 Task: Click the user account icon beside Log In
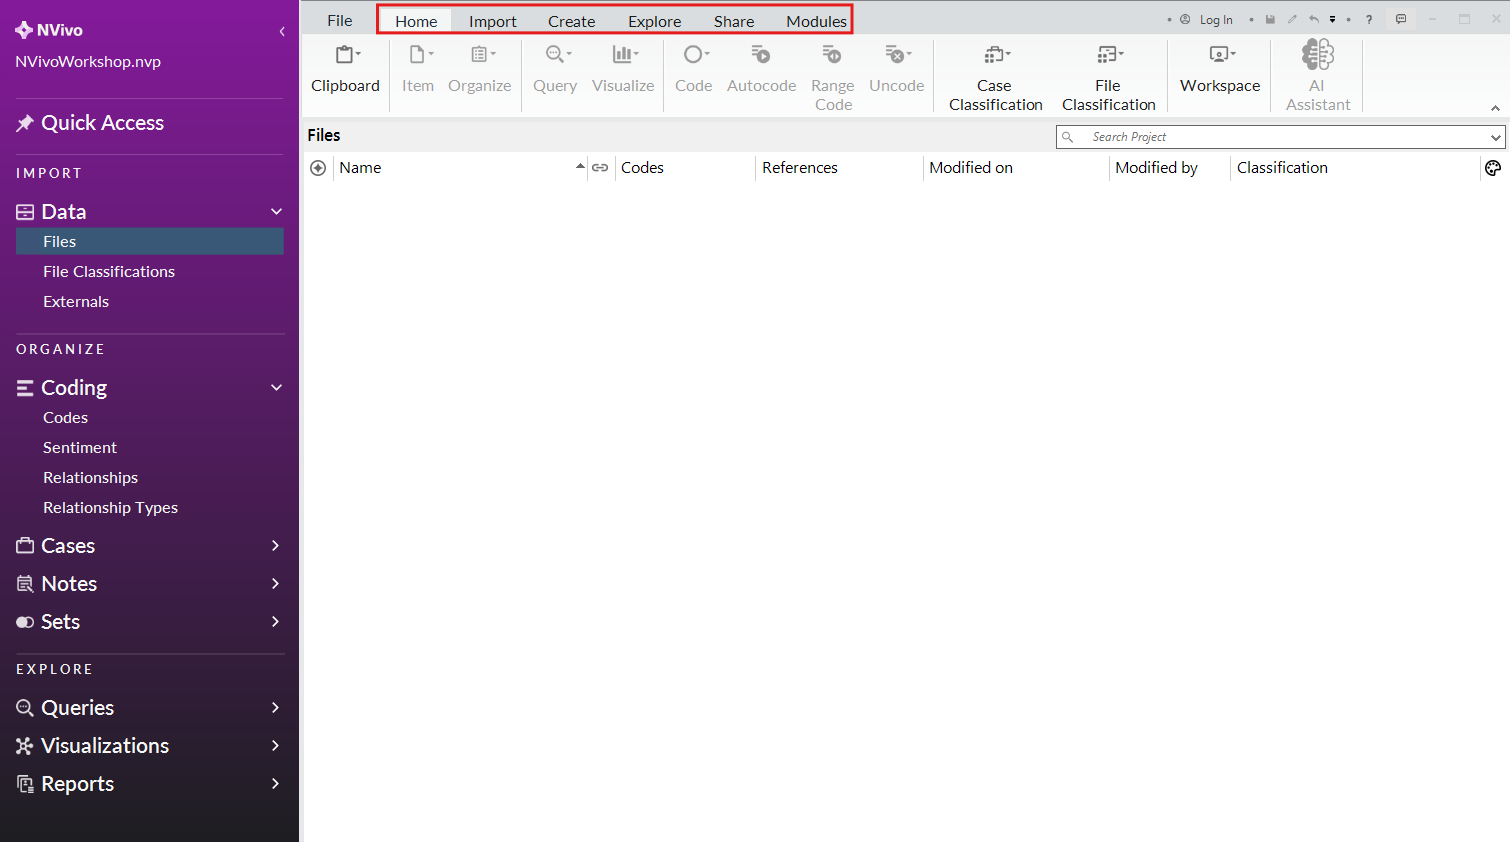point(1185,19)
